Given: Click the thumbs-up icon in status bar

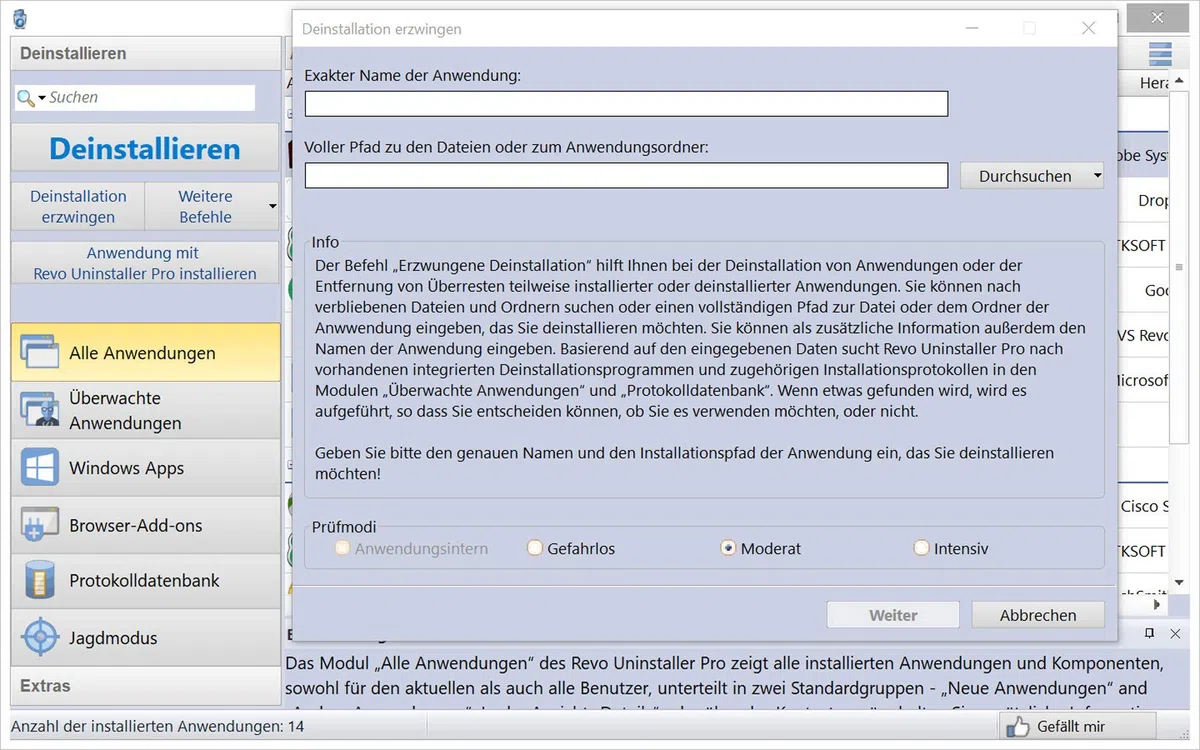Looking at the screenshot, I should 1017,727.
